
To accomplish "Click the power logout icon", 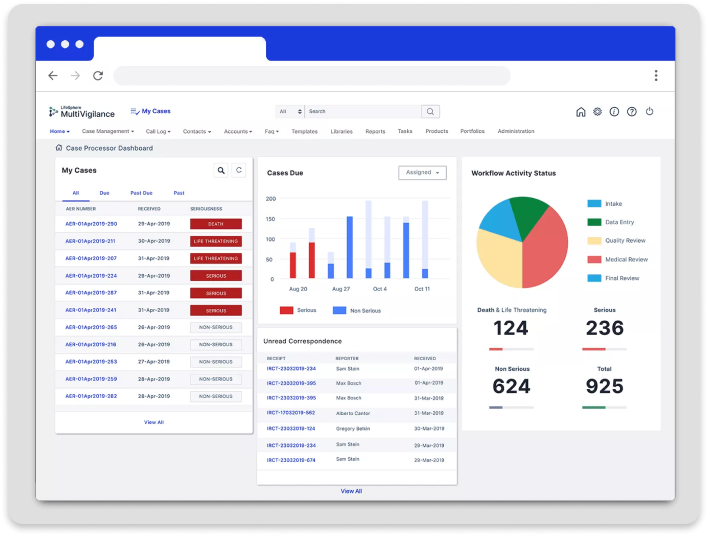I will tap(649, 112).
